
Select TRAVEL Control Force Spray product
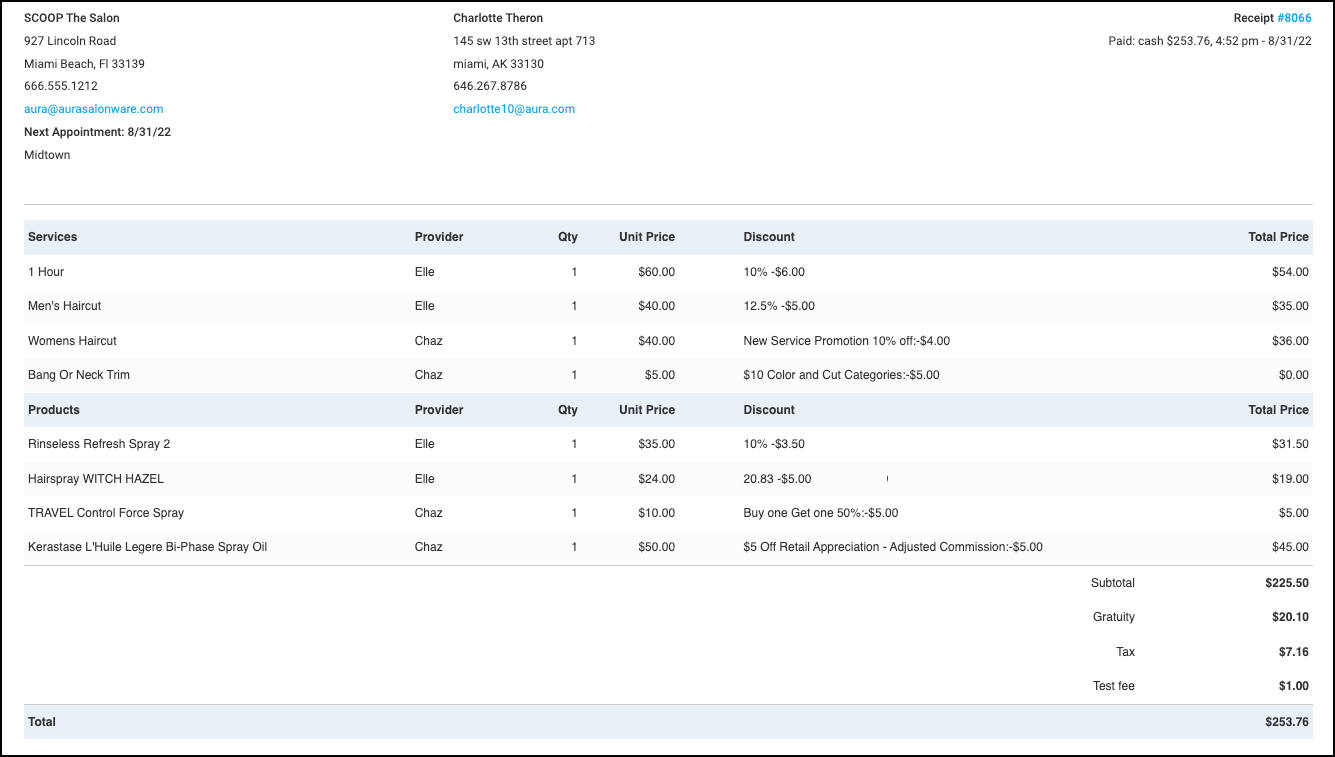[106, 513]
